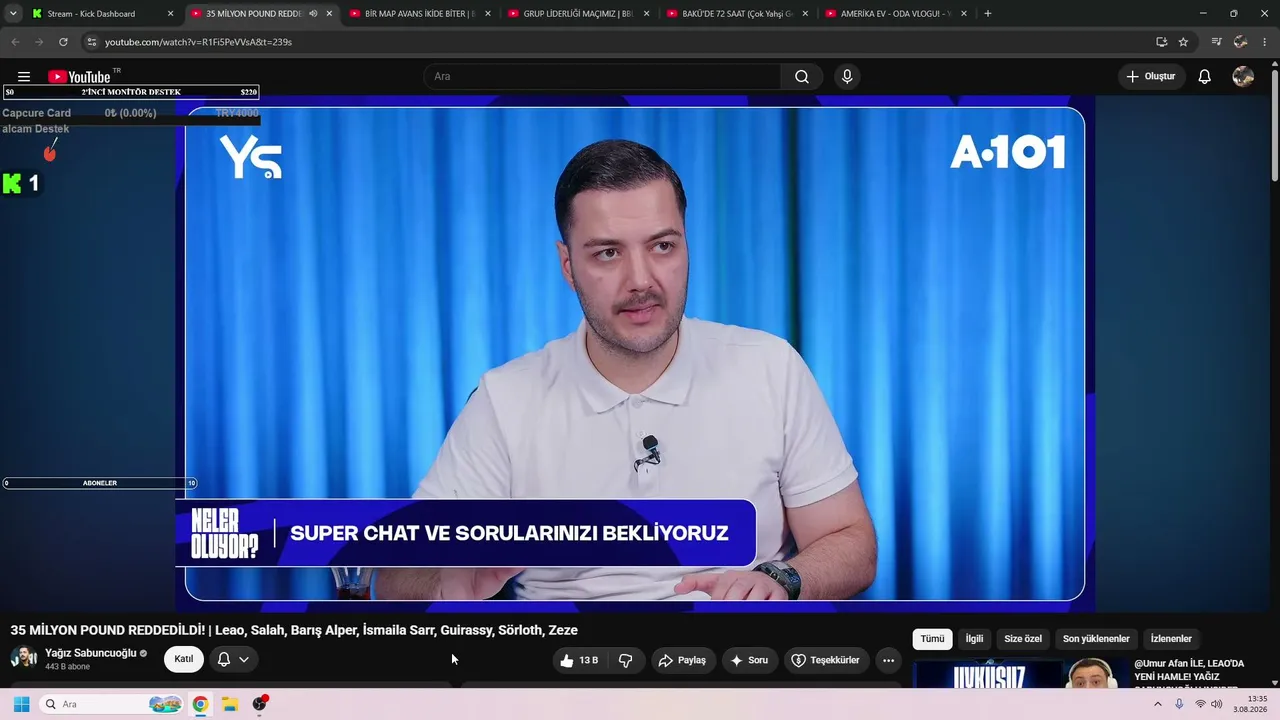Mute the audio on the playing tab
1280x720 pixels.
pyautogui.click(x=313, y=14)
